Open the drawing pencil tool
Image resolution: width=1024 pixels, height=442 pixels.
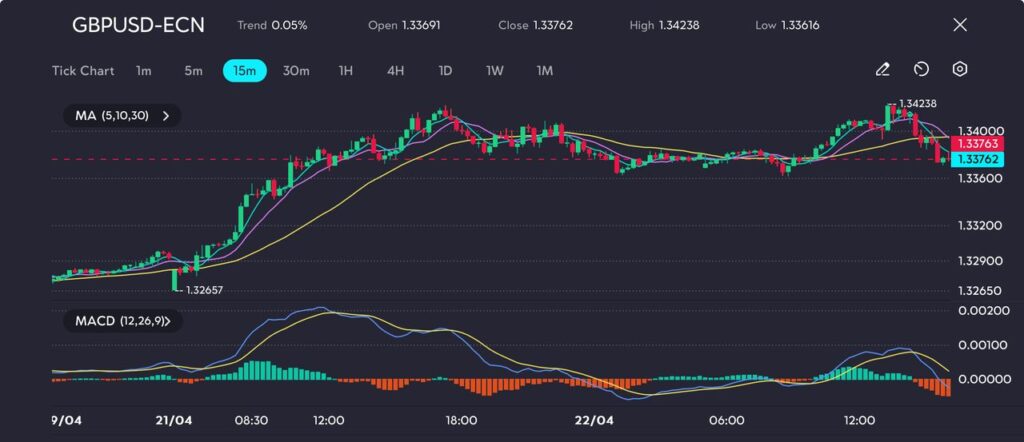[x=882, y=70]
